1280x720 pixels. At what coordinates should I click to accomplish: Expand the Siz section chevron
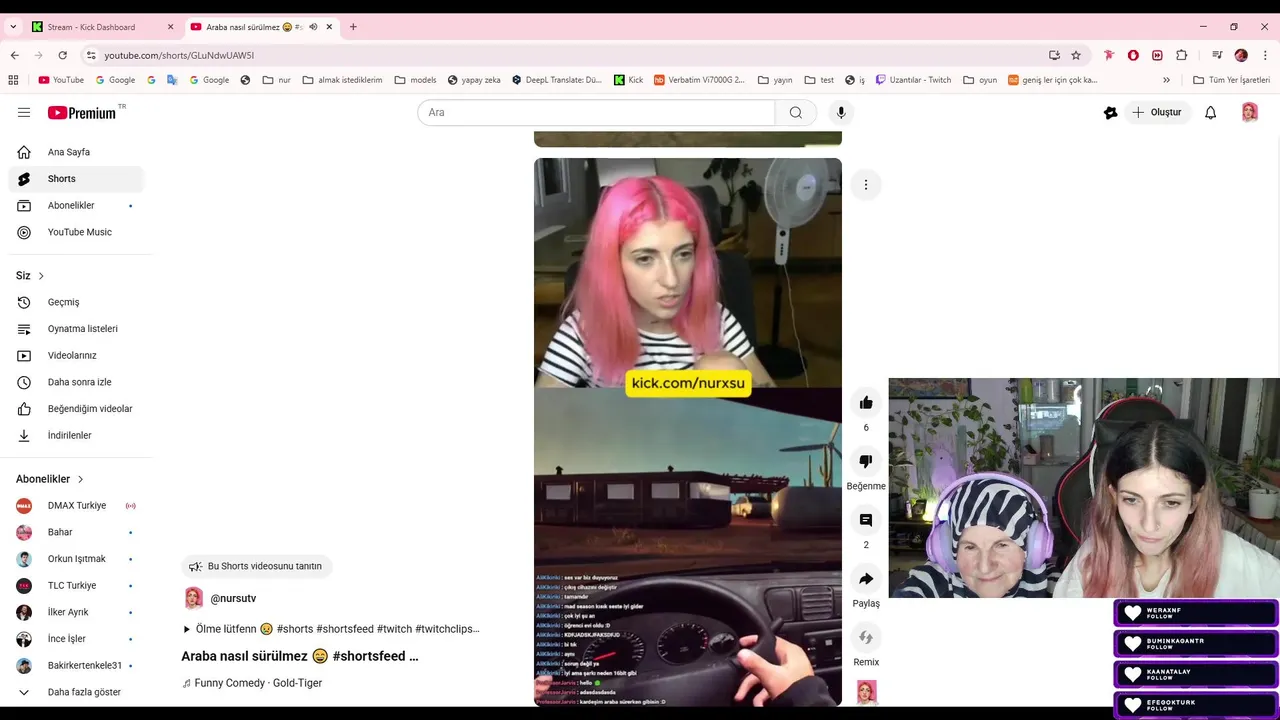coord(41,276)
